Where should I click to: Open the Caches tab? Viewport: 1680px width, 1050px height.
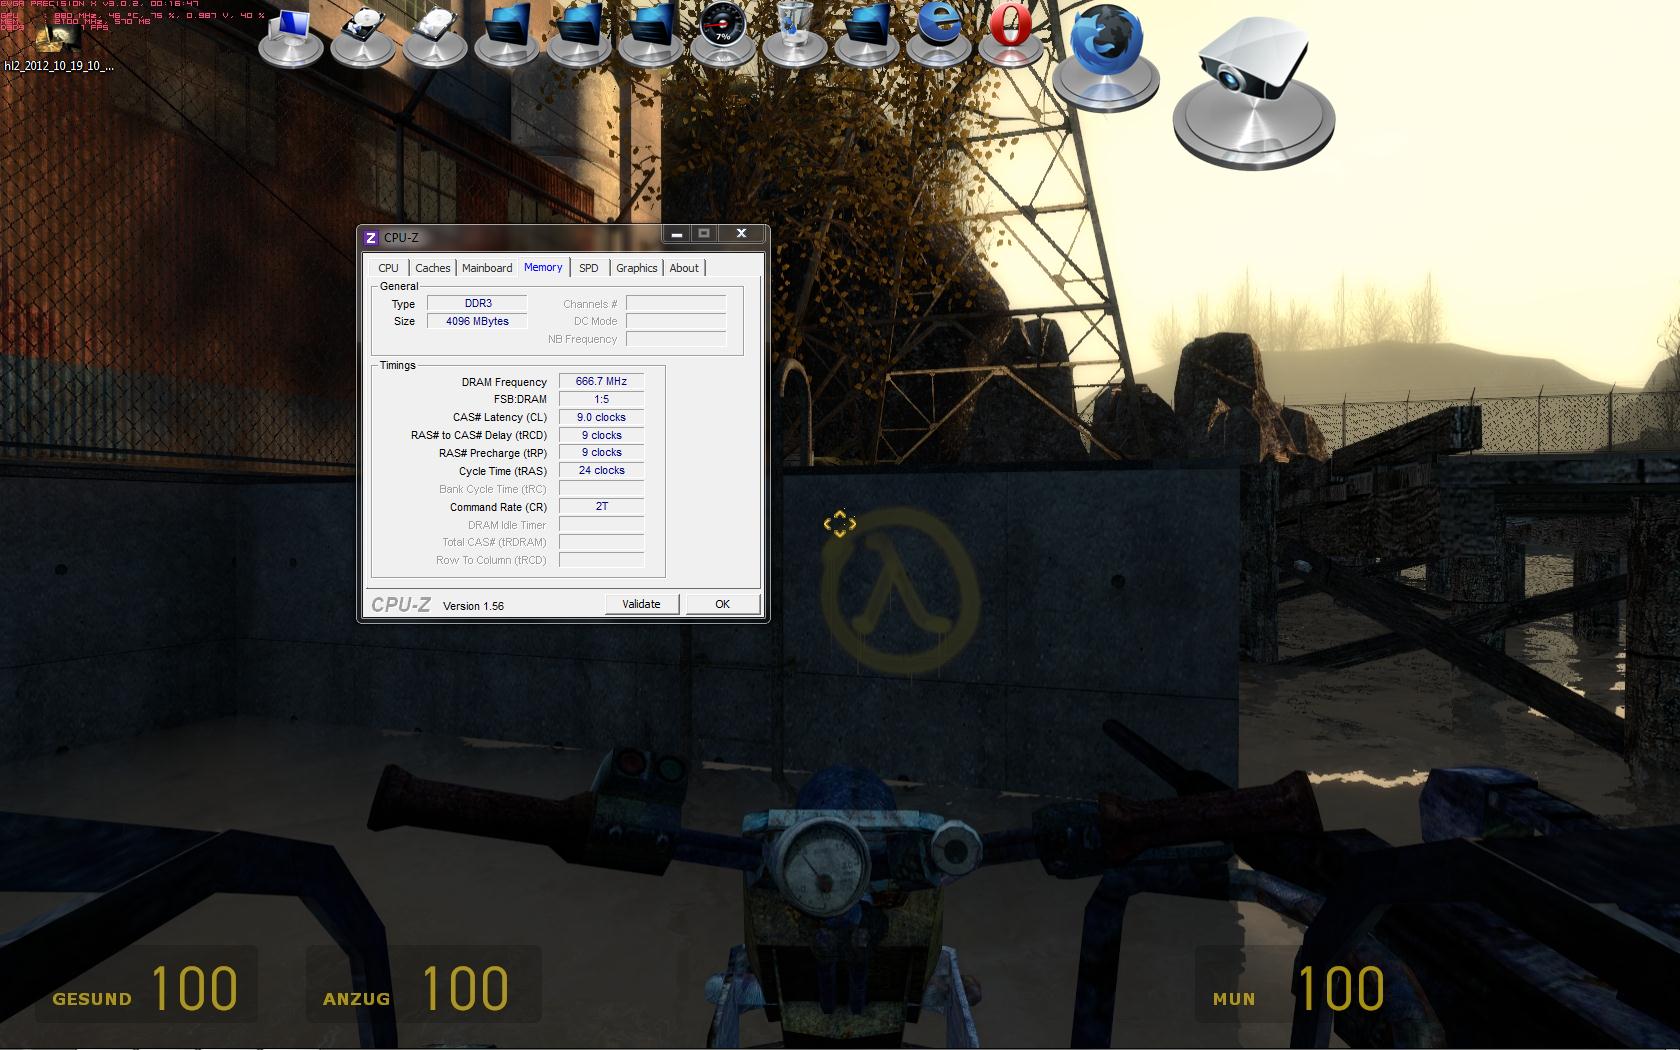(432, 268)
